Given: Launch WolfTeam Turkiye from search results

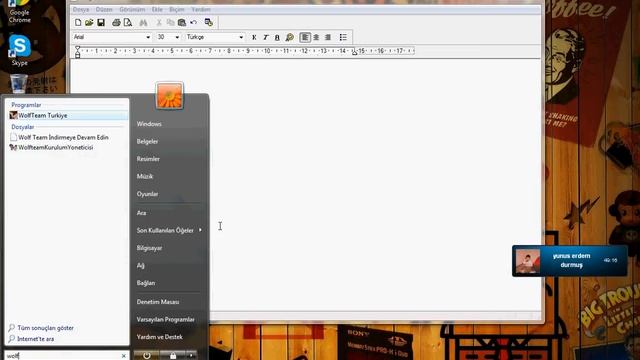Looking at the screenshot, I should coord(68,116).
